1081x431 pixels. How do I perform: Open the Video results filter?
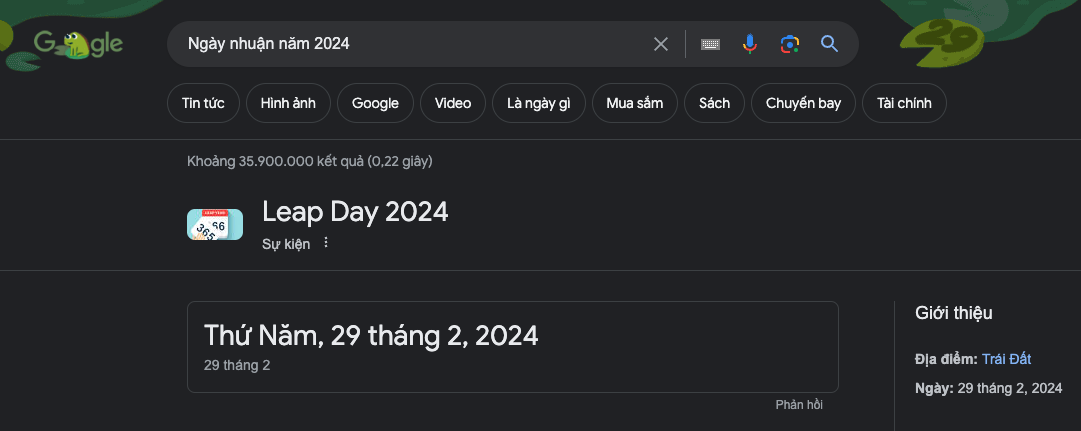(453, 103)
